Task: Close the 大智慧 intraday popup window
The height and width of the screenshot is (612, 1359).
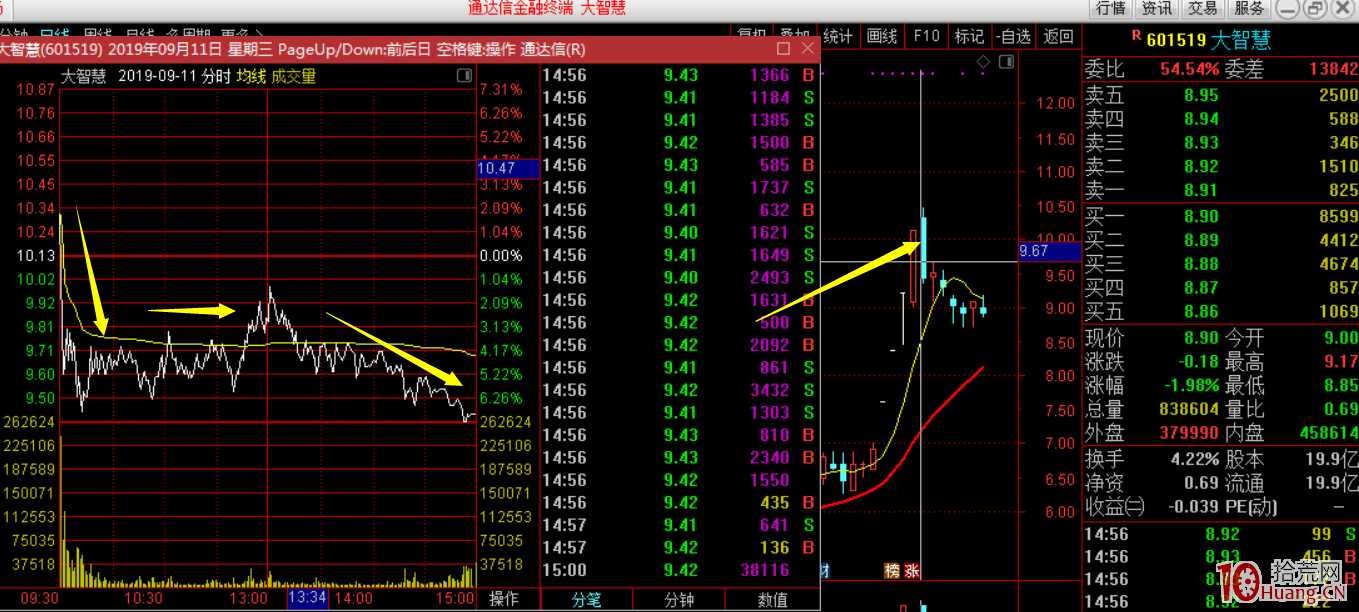Action: 807,49
